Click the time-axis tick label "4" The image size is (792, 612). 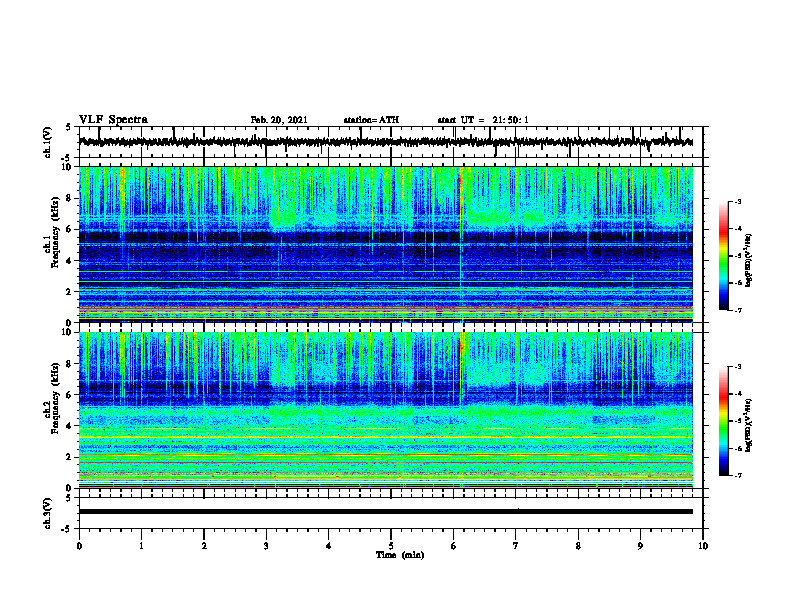(x=329, y=546)
